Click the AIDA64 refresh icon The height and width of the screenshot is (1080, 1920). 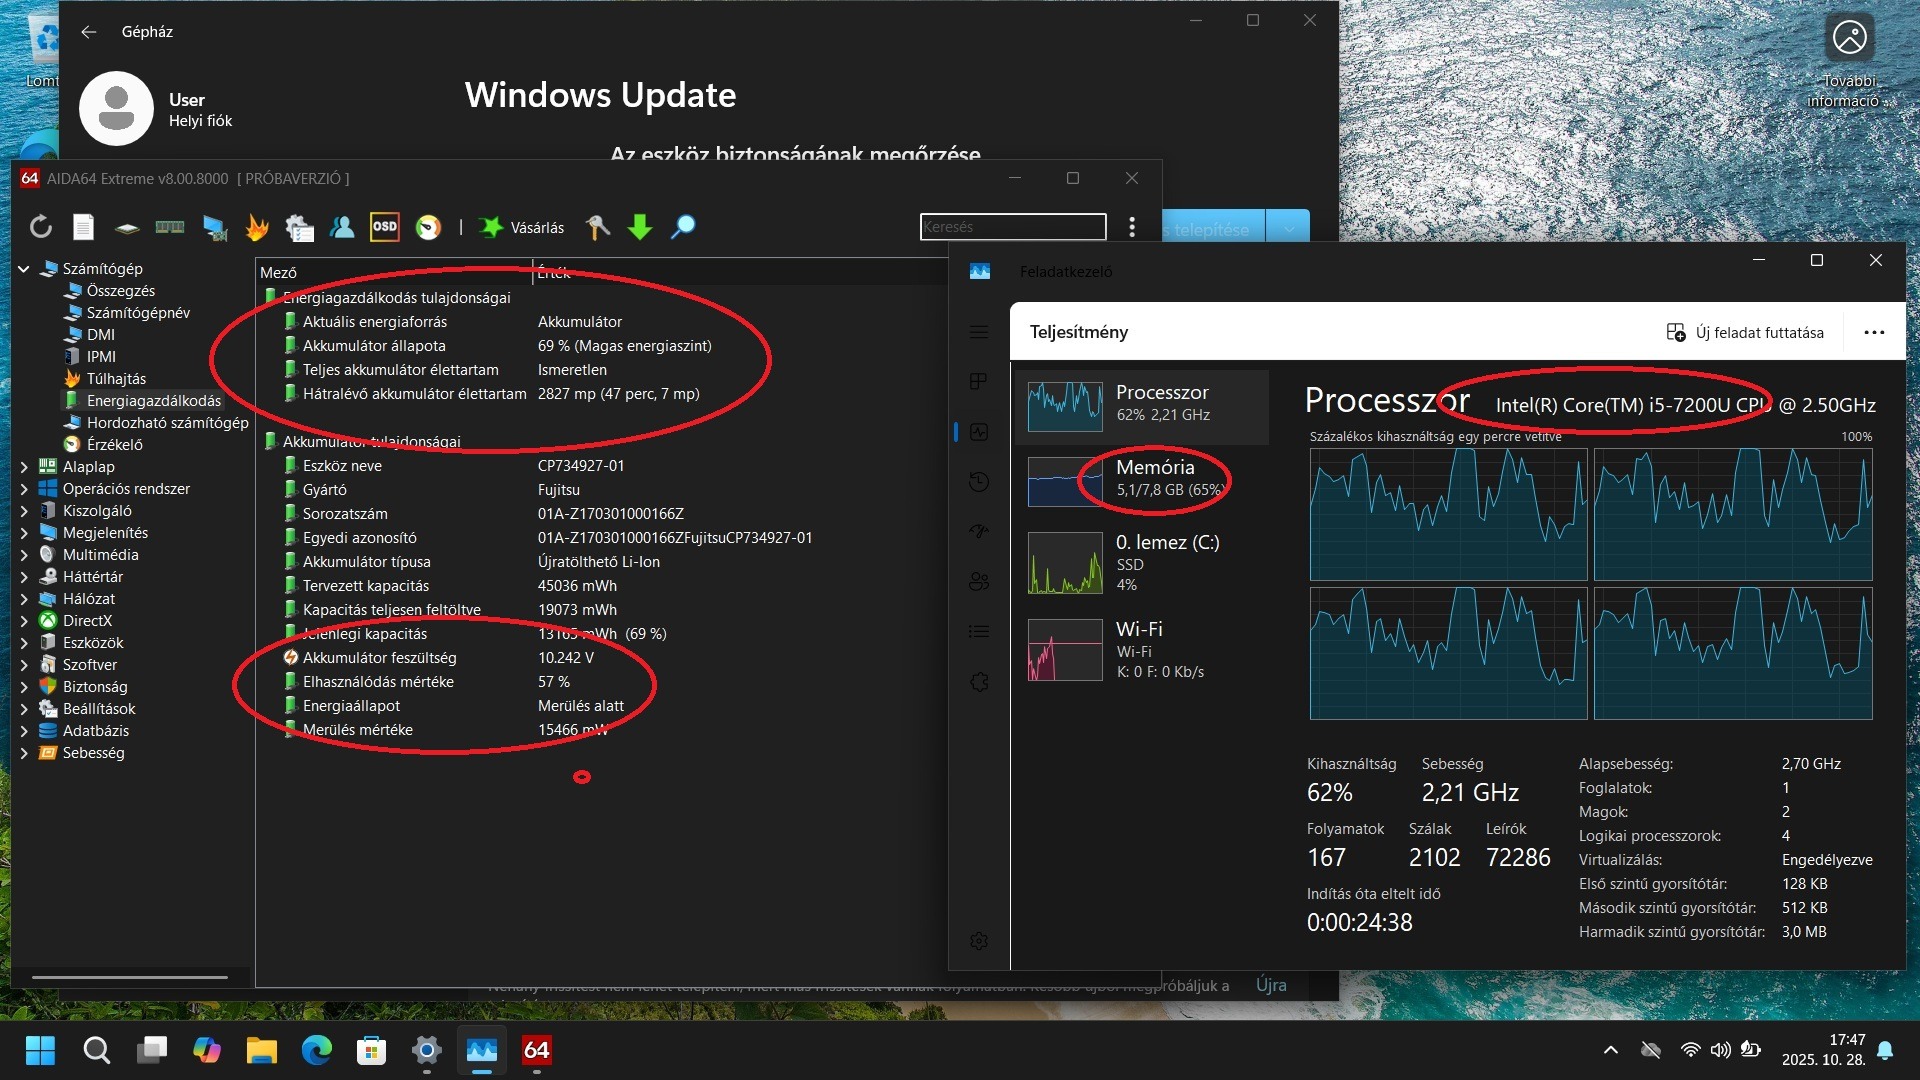click(41, 227)
